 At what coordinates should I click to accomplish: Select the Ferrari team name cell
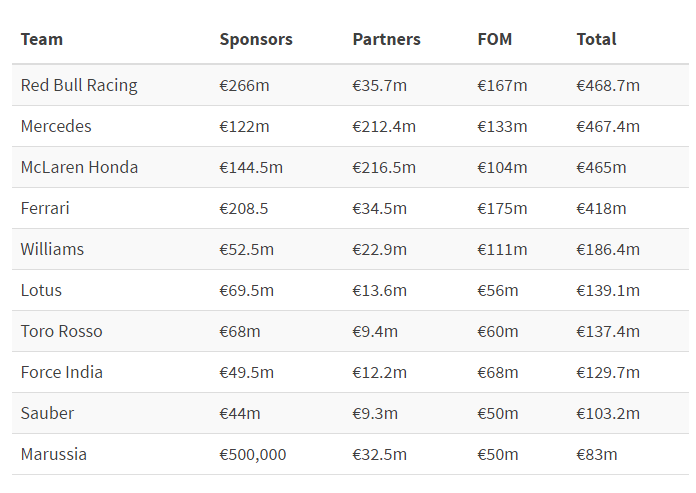click(x=45, y=208)
